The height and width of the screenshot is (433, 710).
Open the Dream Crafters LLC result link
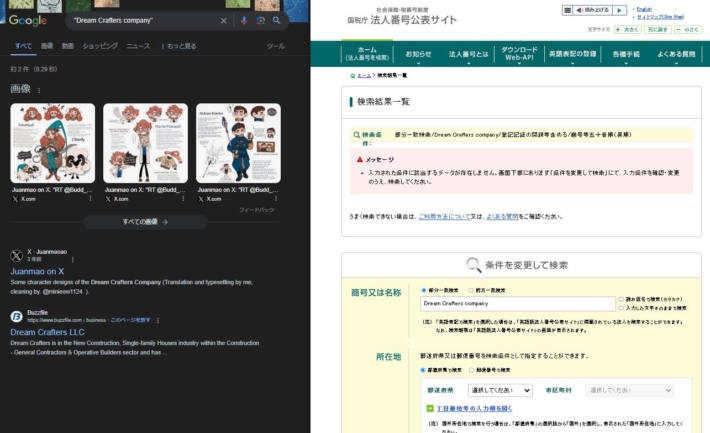(x=48, y=332)
